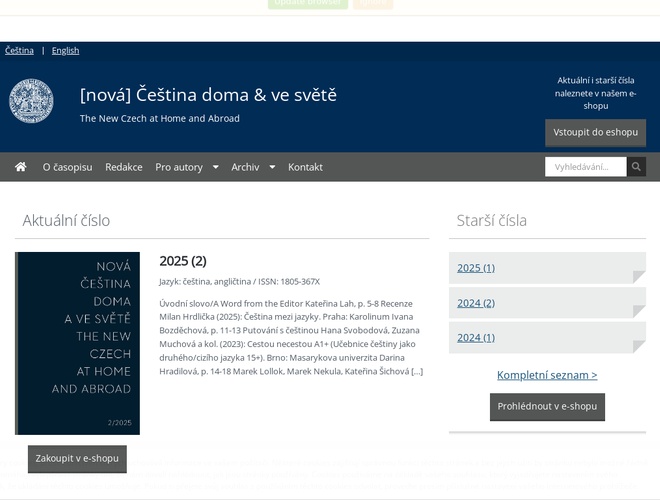
Task: Open the Kompletní seznam link
Action: pyautogui.click(x=547, y=375)
